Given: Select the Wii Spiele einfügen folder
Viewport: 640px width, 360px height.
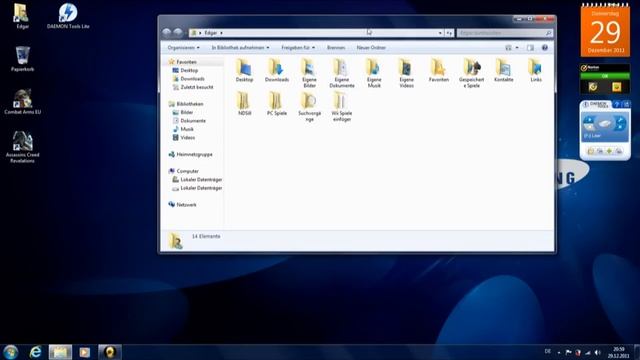Looking at the screenshot, I should tap(342, 107).
